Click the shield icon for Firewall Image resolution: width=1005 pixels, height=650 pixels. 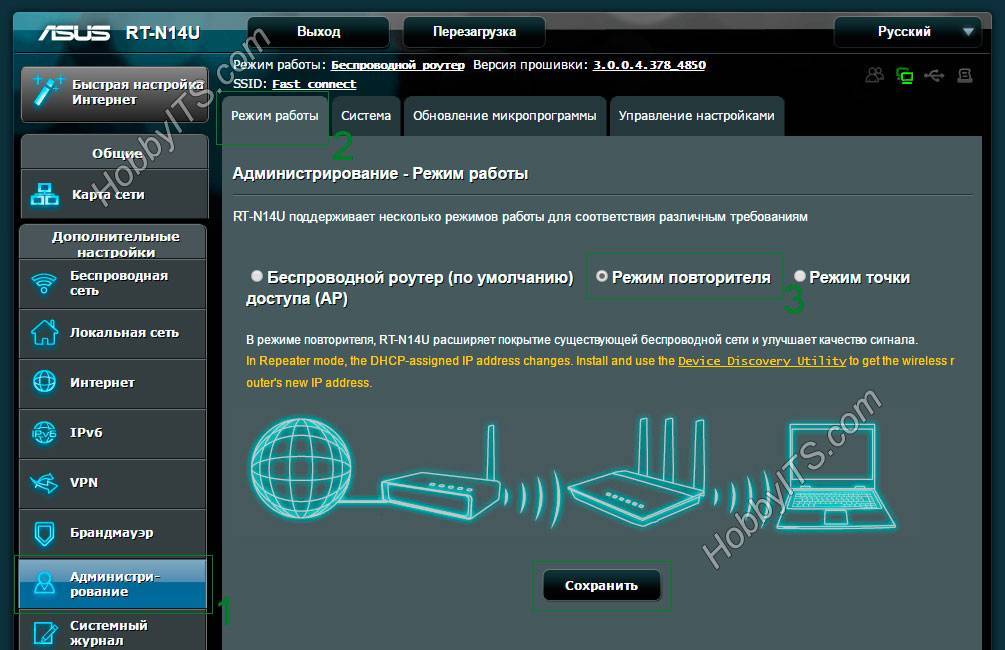tap(45, 533)
